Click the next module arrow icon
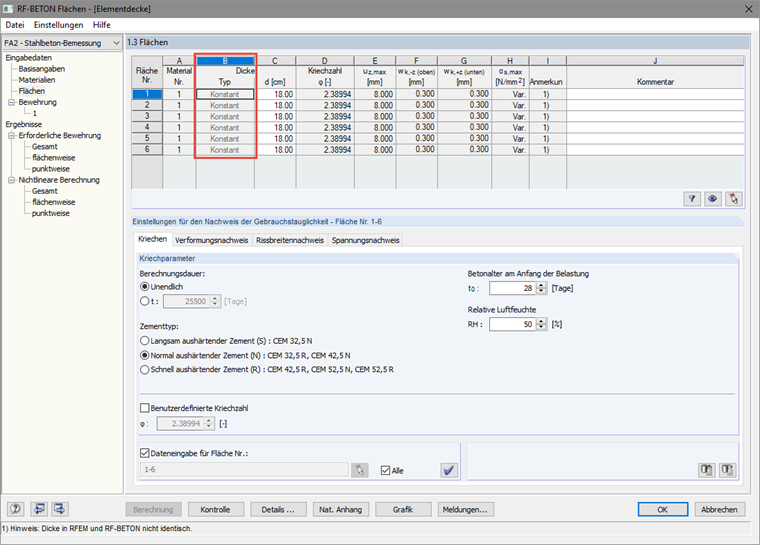The image size is (760, 545). [60, 509]
